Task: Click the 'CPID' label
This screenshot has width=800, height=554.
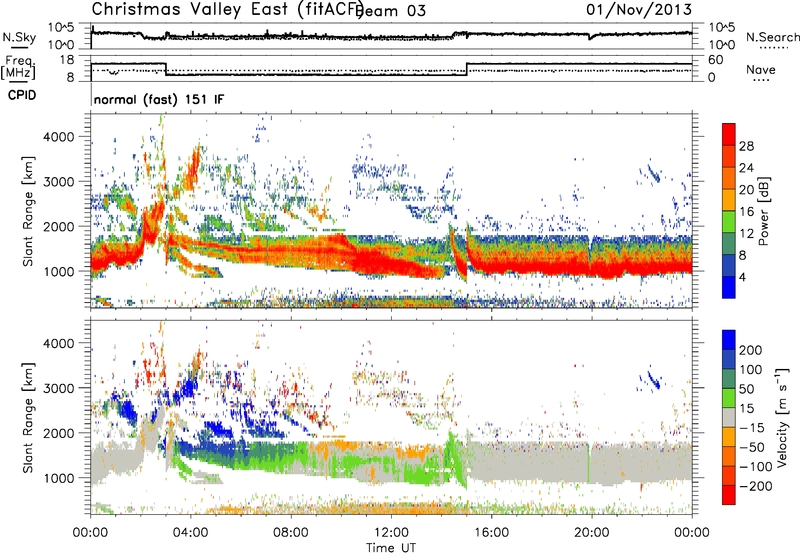Action: coord(22,95)
